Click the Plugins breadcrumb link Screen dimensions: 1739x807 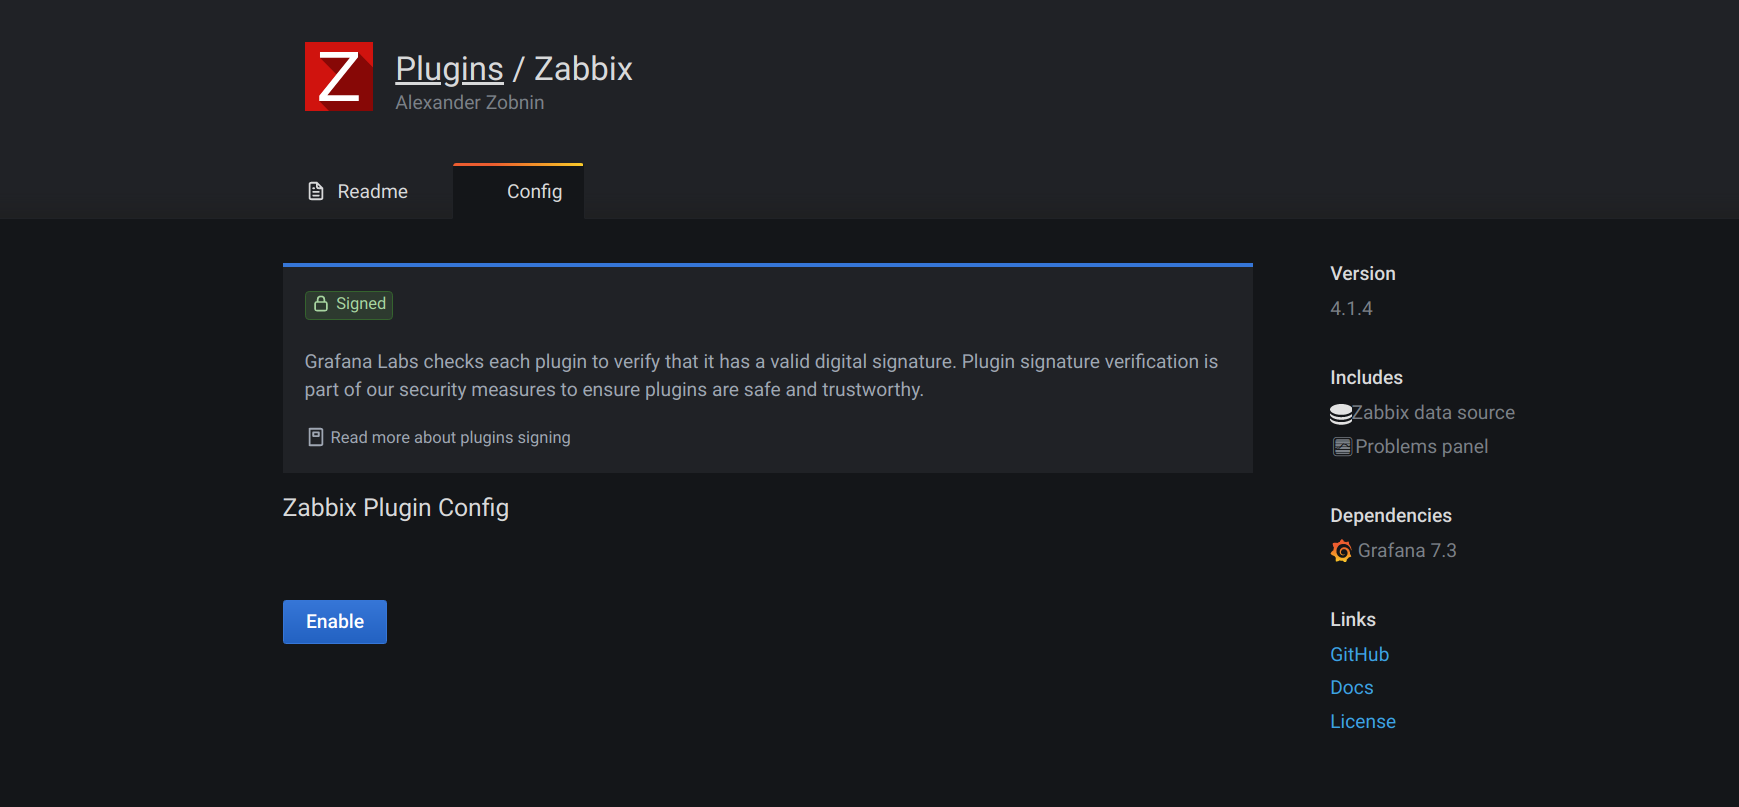[x=449, y=68]
